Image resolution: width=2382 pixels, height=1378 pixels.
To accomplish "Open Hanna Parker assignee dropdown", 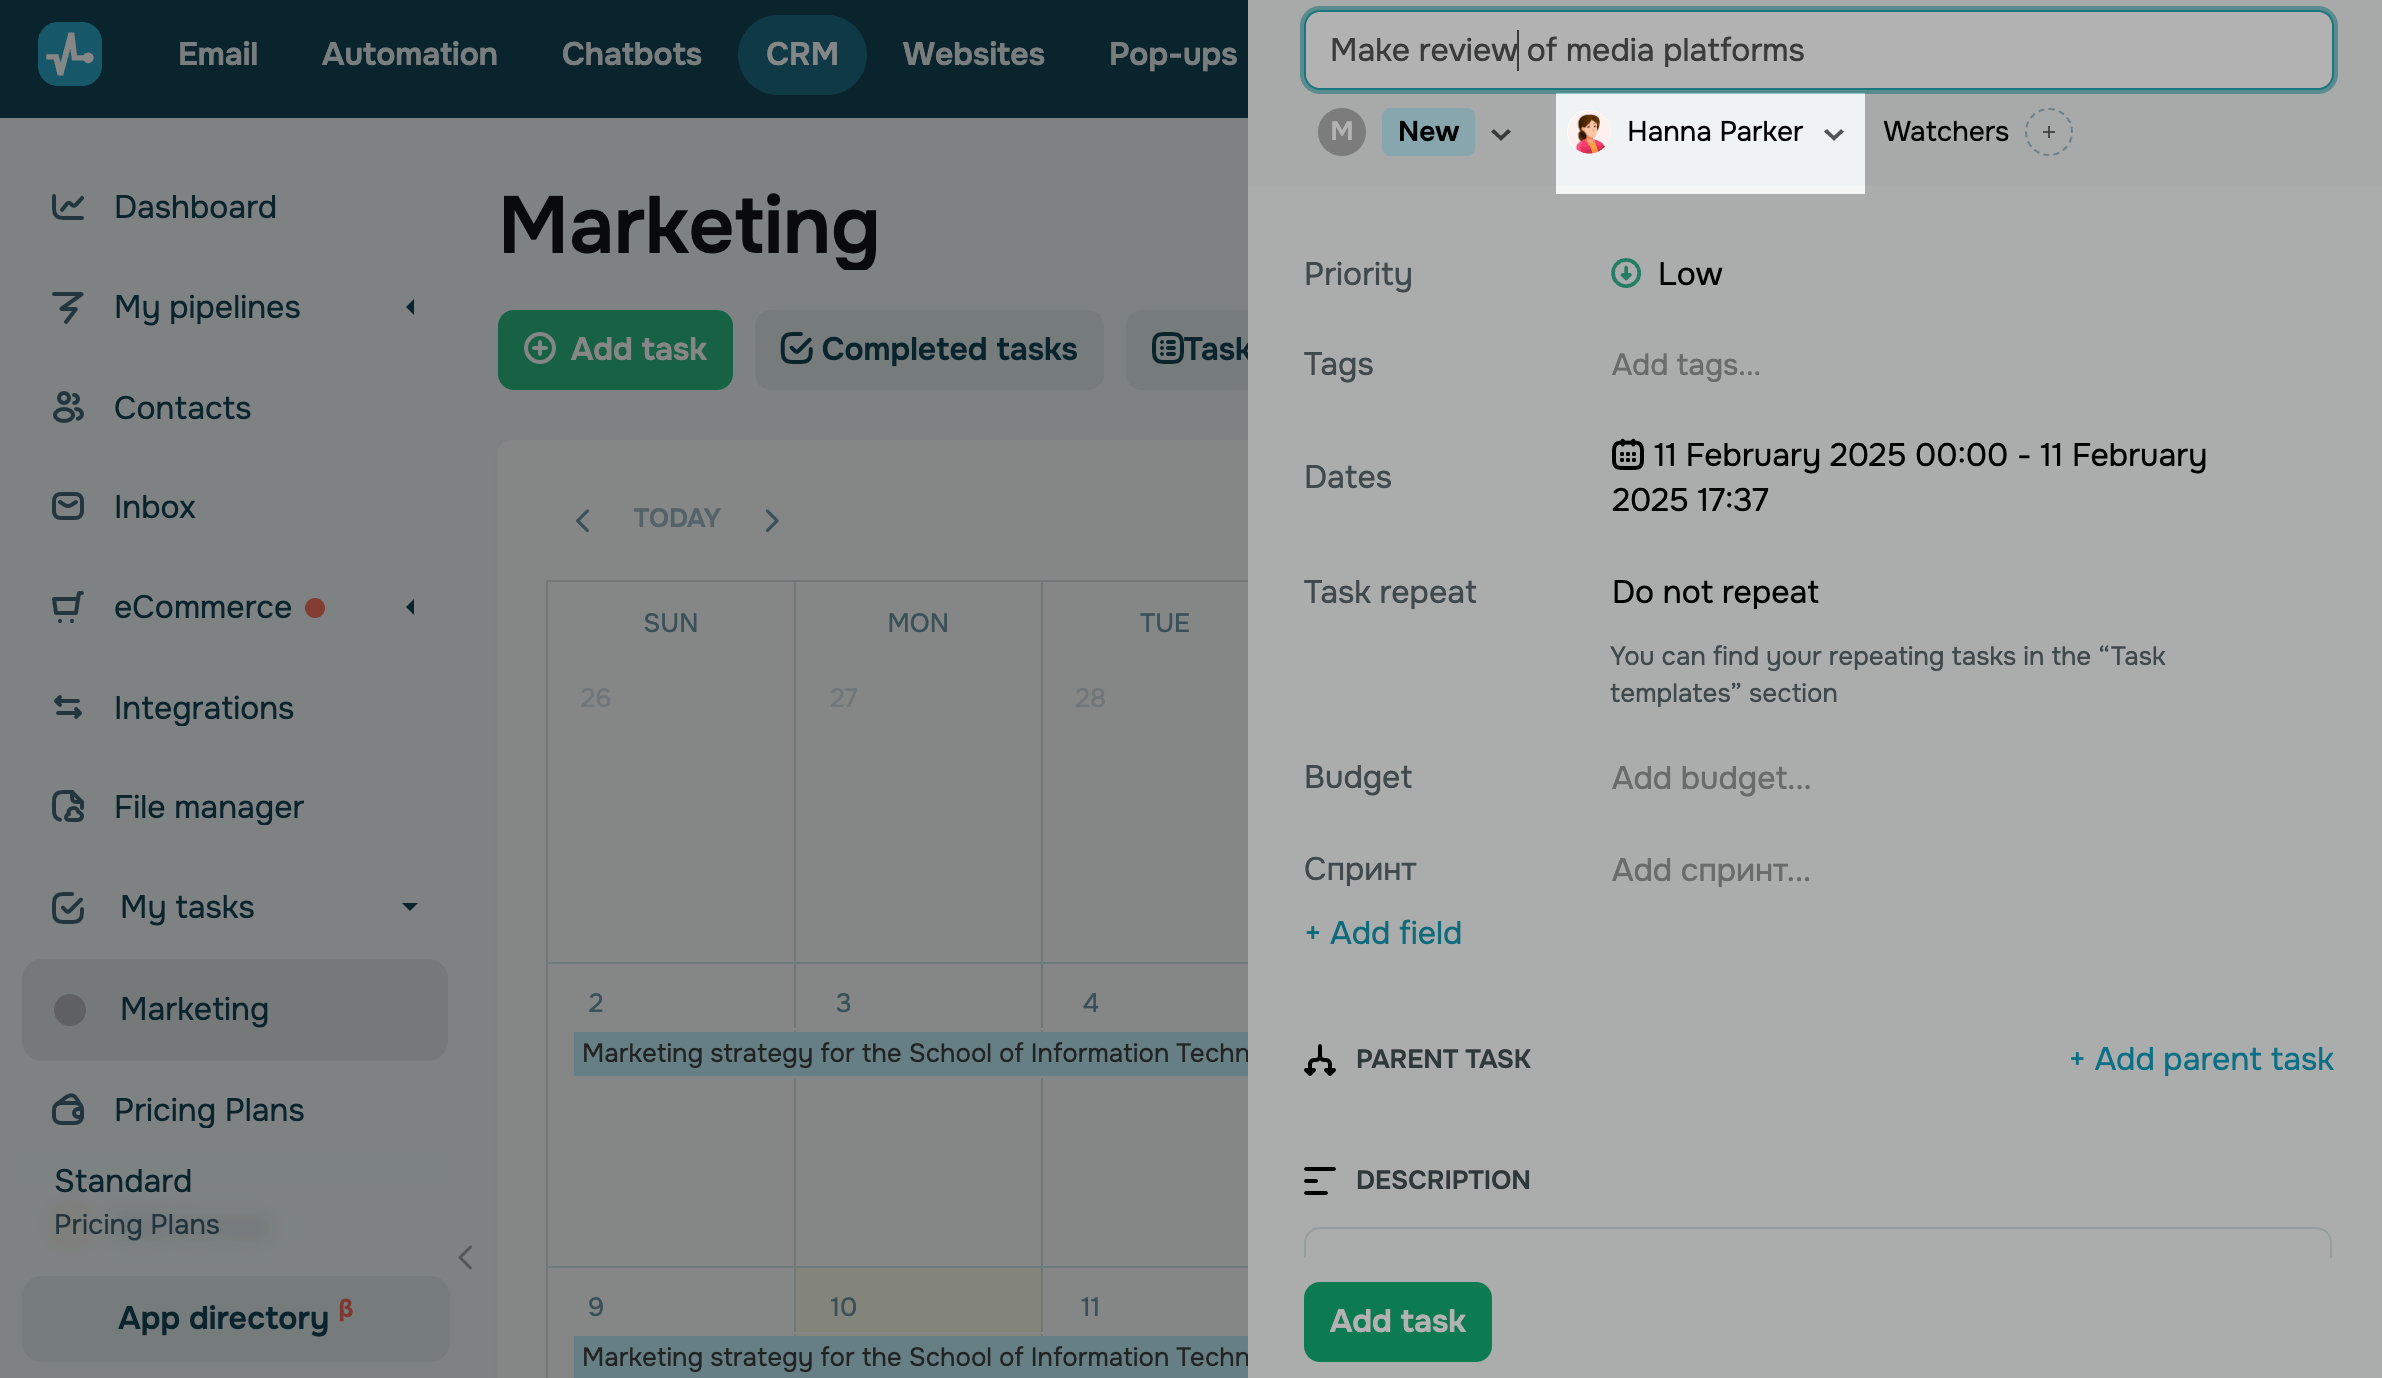I will [1834, 133].
